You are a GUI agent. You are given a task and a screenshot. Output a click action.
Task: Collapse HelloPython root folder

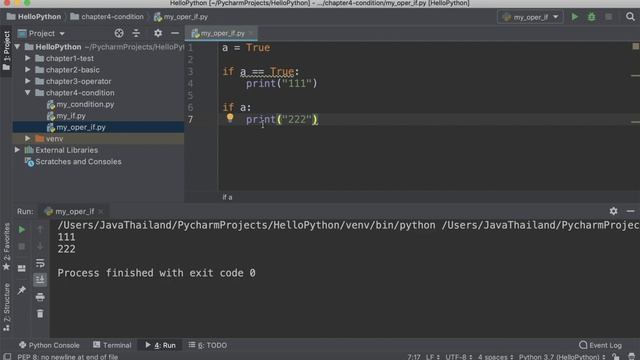[17, 47]
